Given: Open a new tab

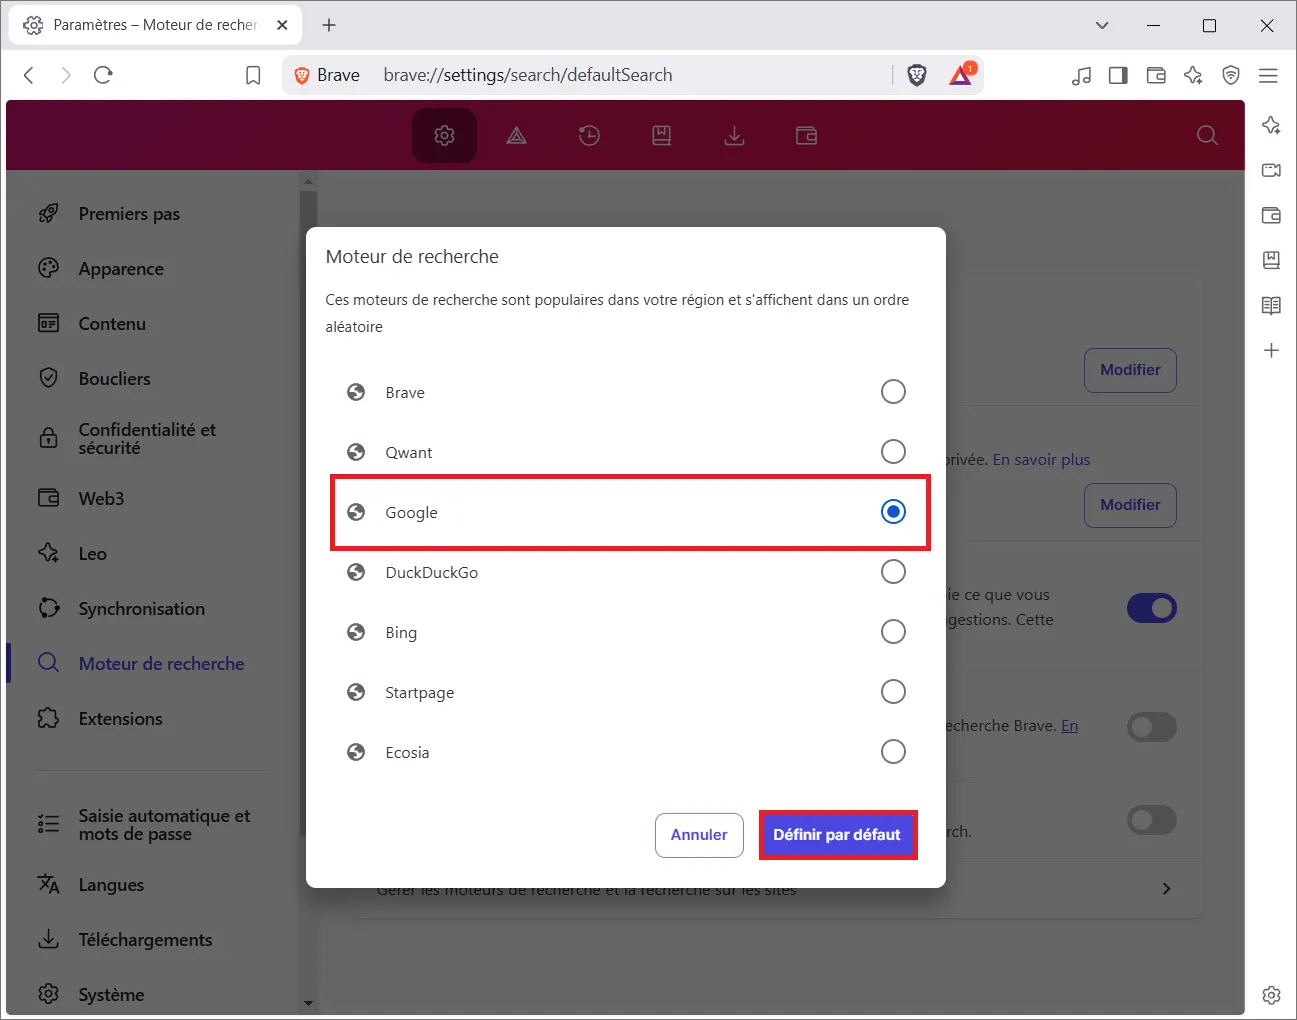Looking at the screenshot, I should coord(329,25).
